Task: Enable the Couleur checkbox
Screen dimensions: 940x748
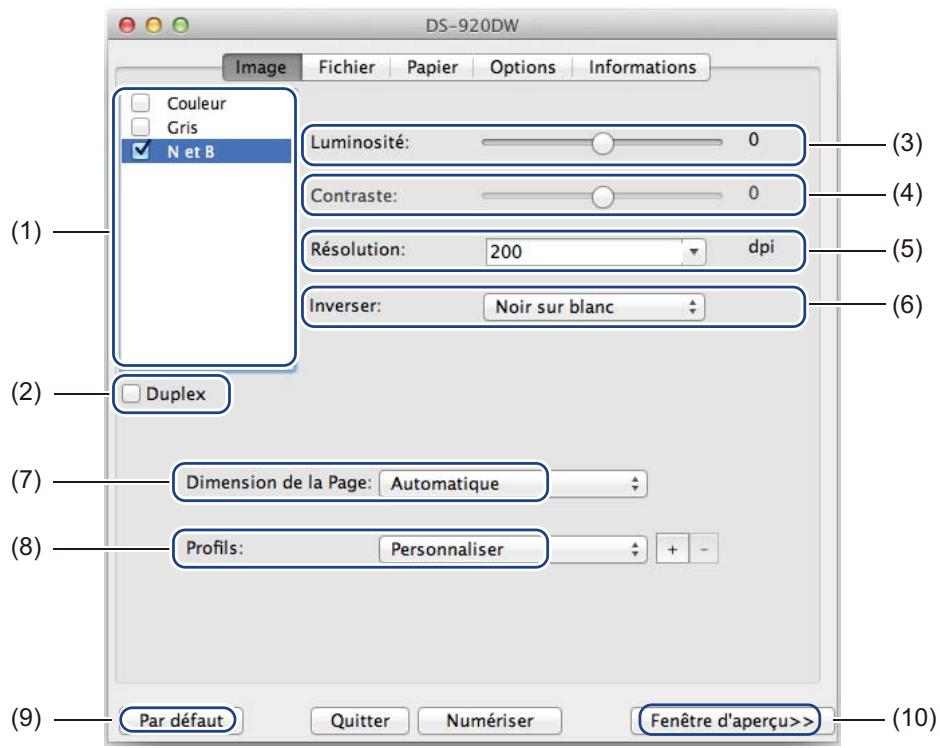Action: coord(141,103)
